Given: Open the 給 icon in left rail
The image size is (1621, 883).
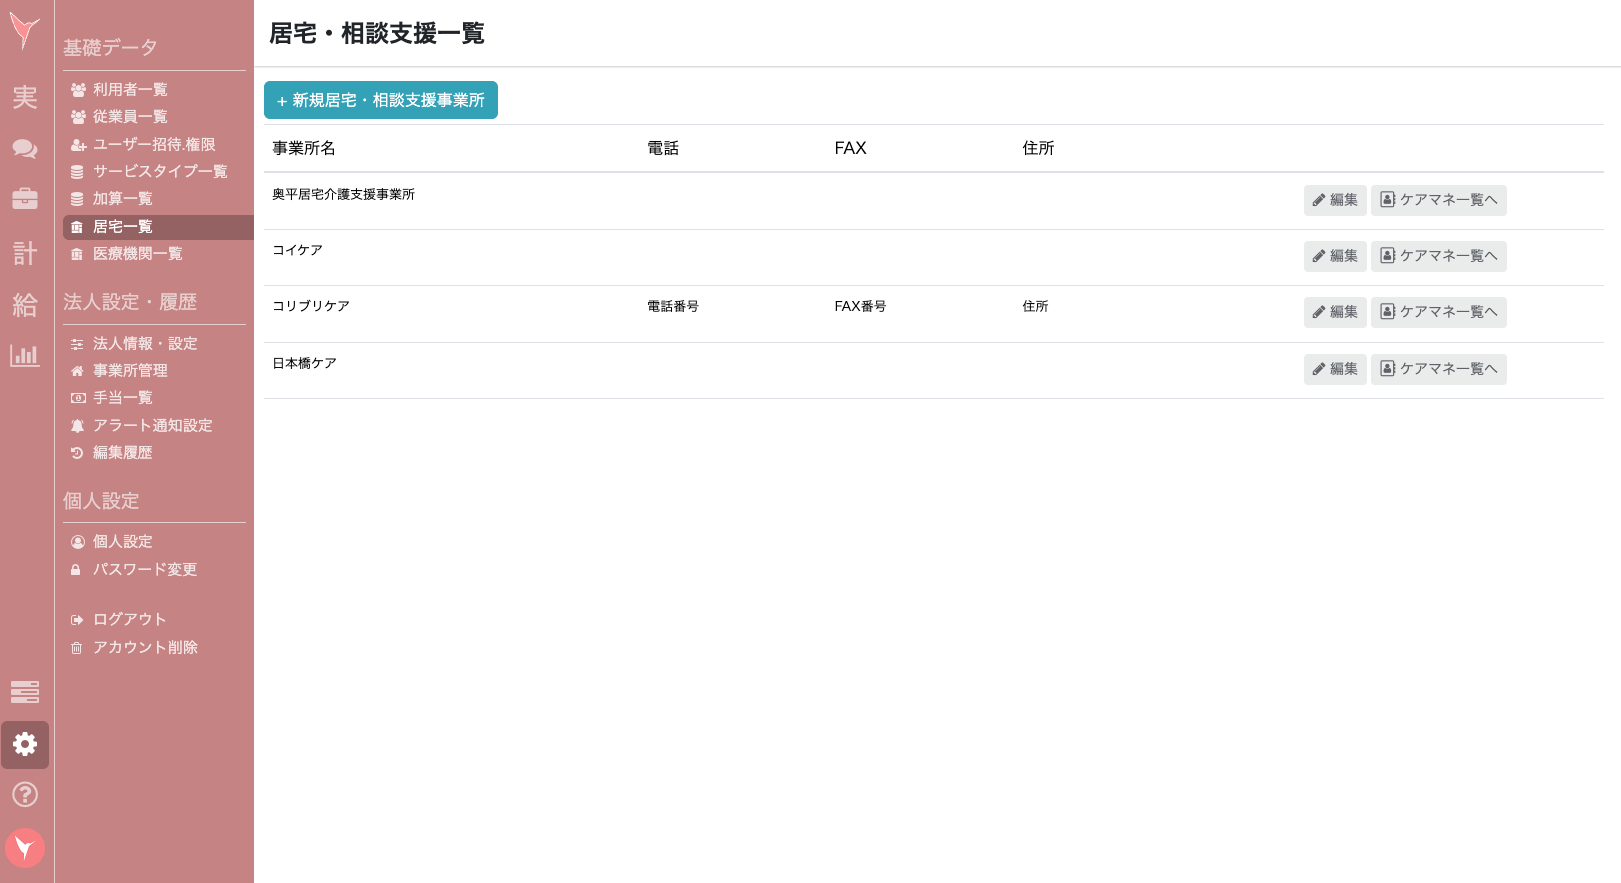Looking at the screenshot, I should pos(25,305).
